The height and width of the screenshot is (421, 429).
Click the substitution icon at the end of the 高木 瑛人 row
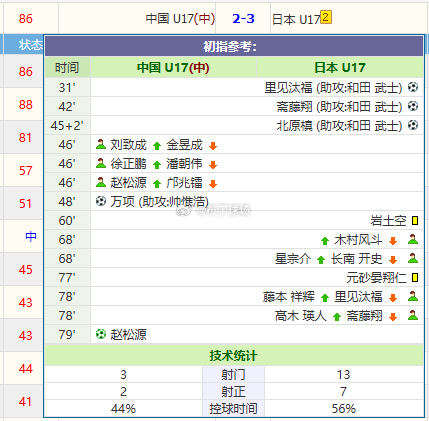tap(413, 315)
